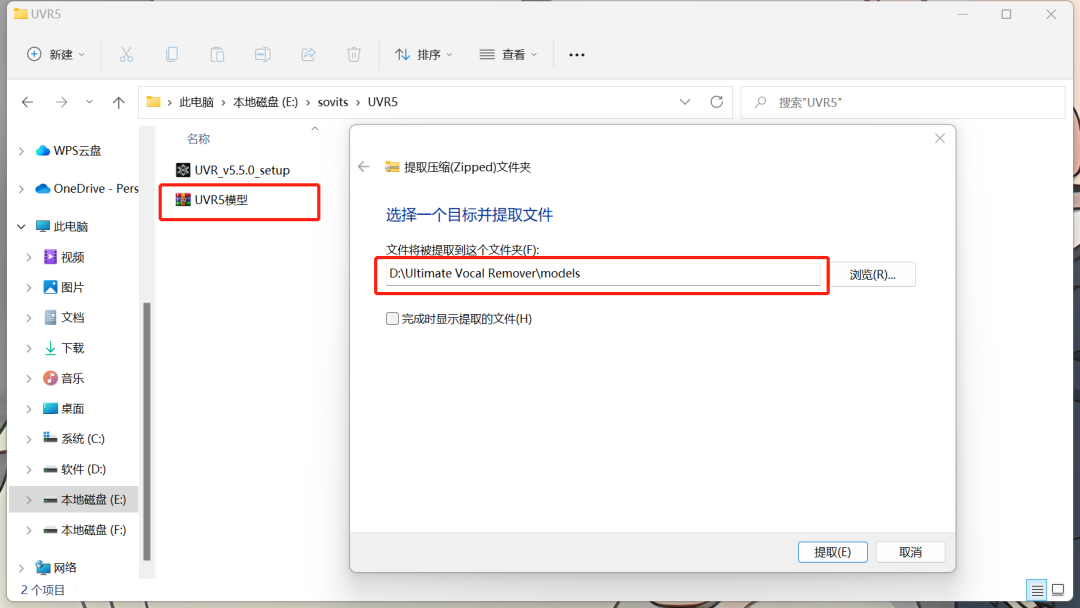Click the Copy icon in toolbar
This screenshot has height=608, width=1080.
point(172,54)
